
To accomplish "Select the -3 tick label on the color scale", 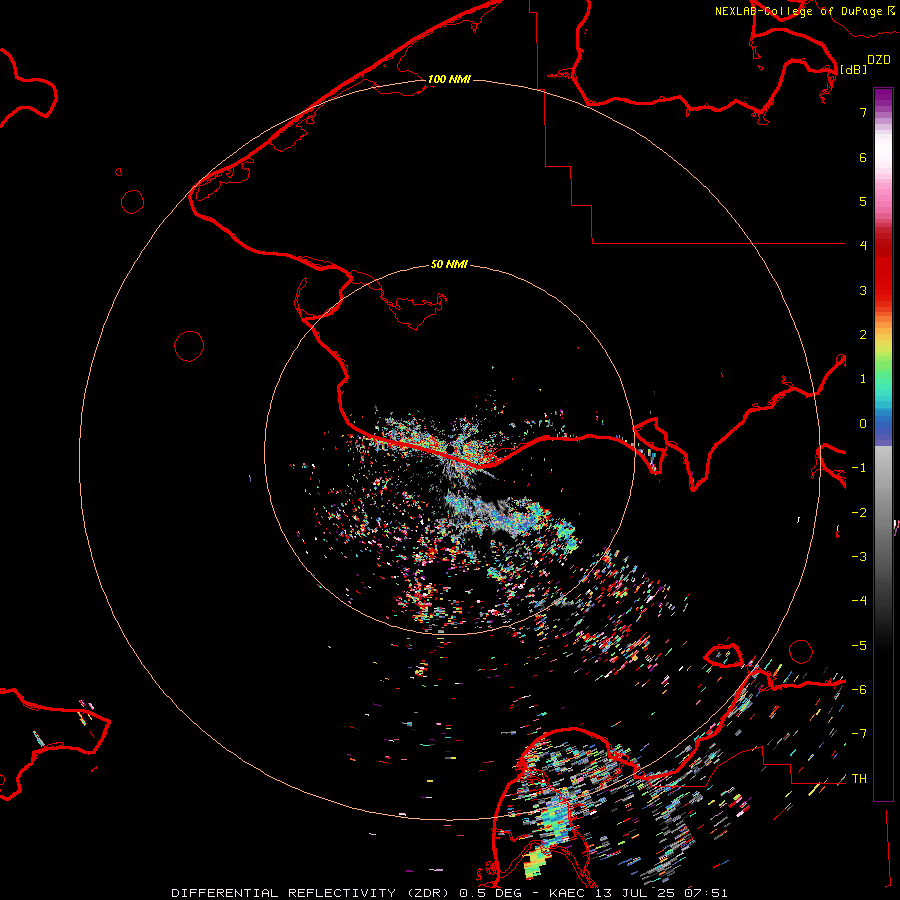I will click(x=859, y=556).
